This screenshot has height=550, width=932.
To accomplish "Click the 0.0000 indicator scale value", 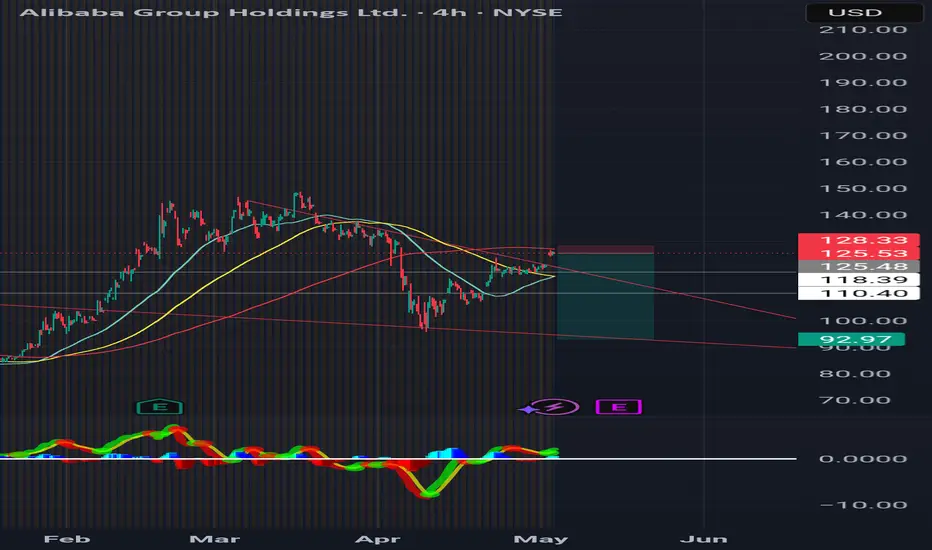I will click(863, 459).
